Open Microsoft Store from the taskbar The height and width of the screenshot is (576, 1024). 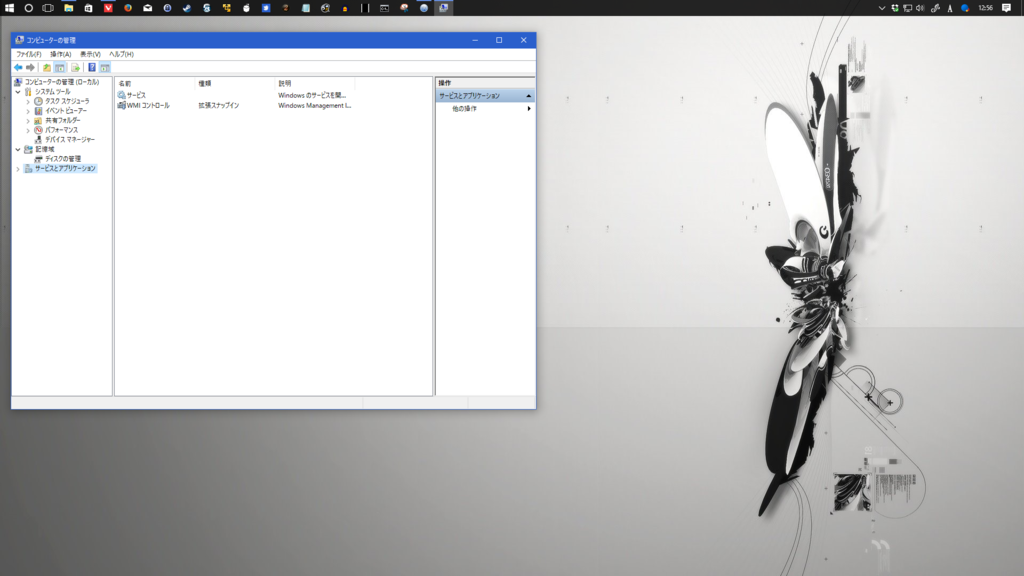(x=88, y=8)
